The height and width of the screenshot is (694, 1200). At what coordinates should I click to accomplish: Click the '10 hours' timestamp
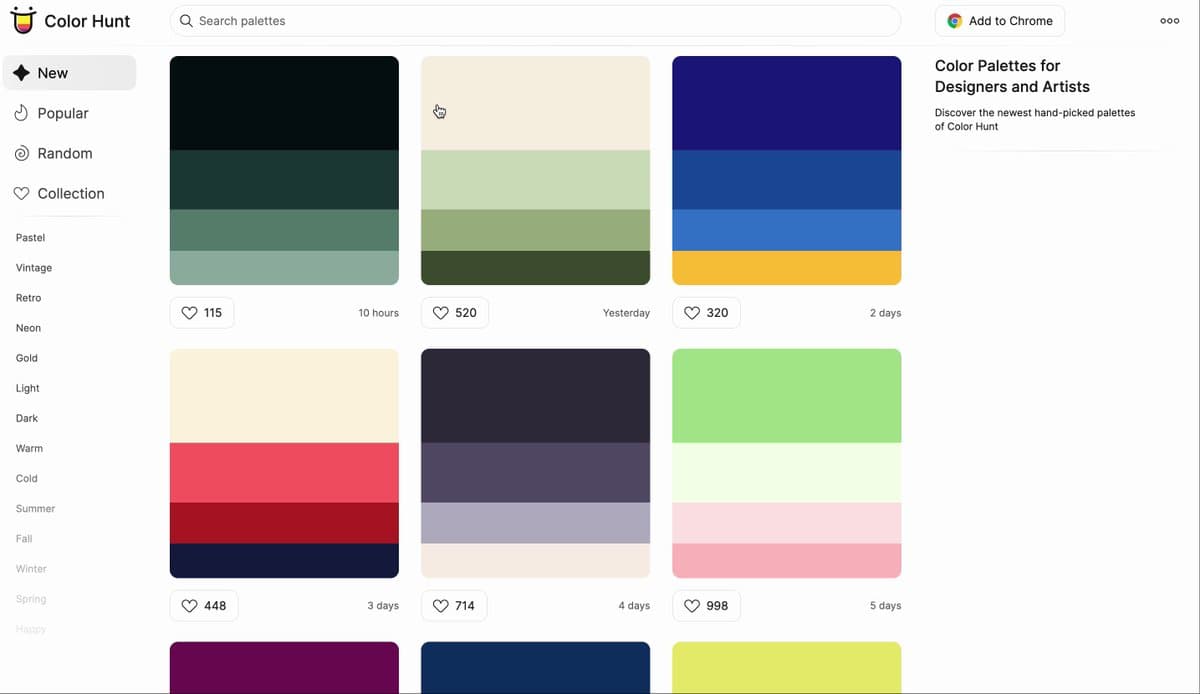point(378,313)
